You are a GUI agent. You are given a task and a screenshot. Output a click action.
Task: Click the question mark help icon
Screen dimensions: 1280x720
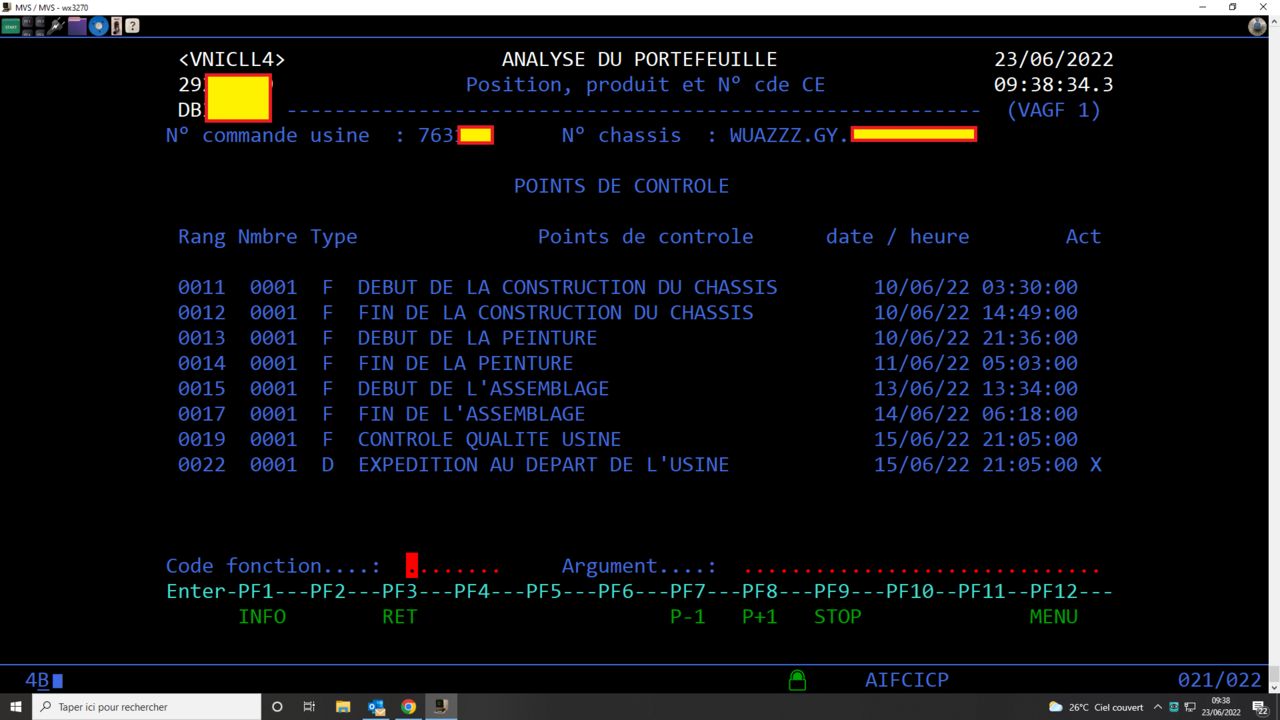pos(132,26)
